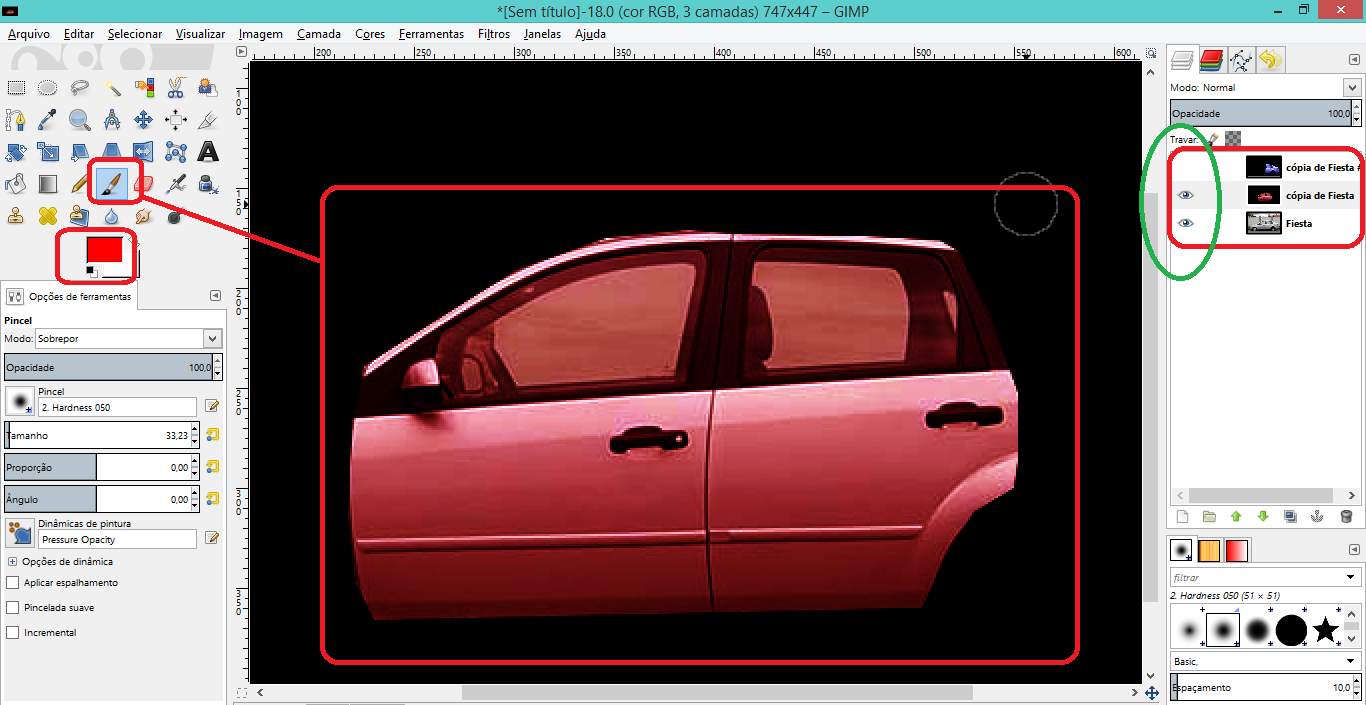The width and height of the screenshot is (1366, 705).
Task: Anchor the floating layer with anchor icon
Action: pos(1318,517)
